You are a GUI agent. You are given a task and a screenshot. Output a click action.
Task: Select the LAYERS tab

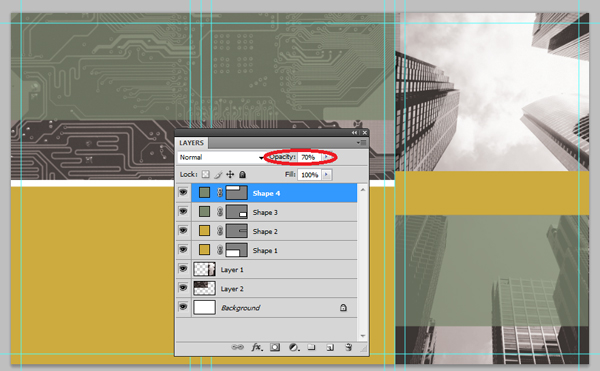[192, 143]
